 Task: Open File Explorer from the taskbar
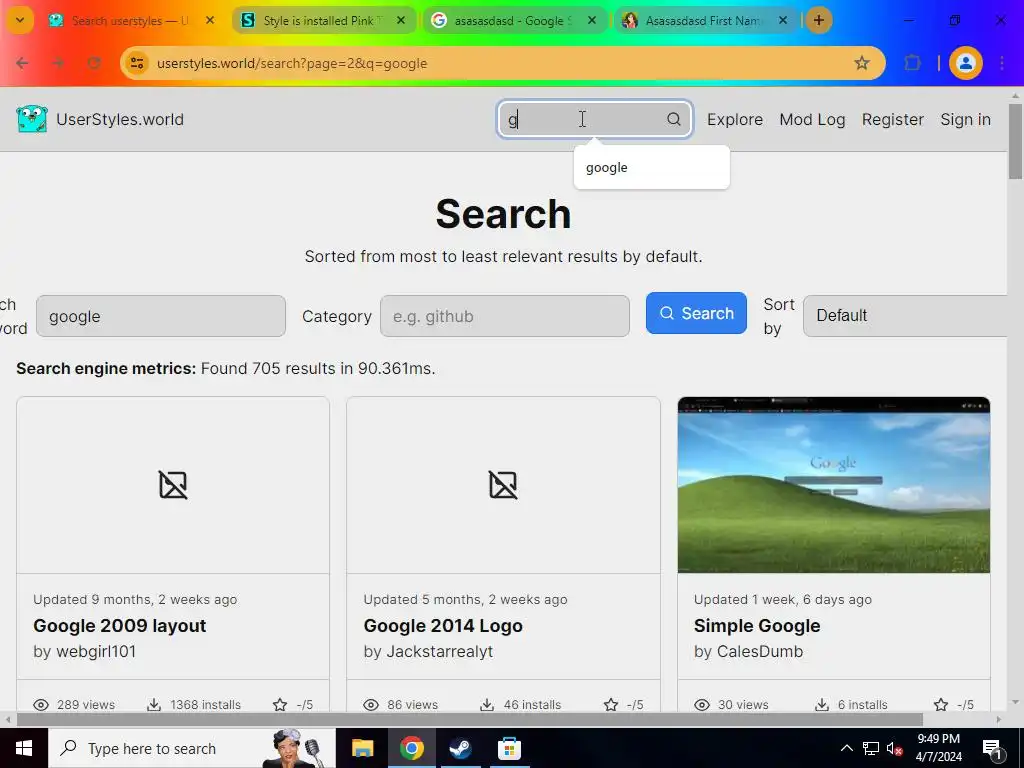[x=362, y=748]
